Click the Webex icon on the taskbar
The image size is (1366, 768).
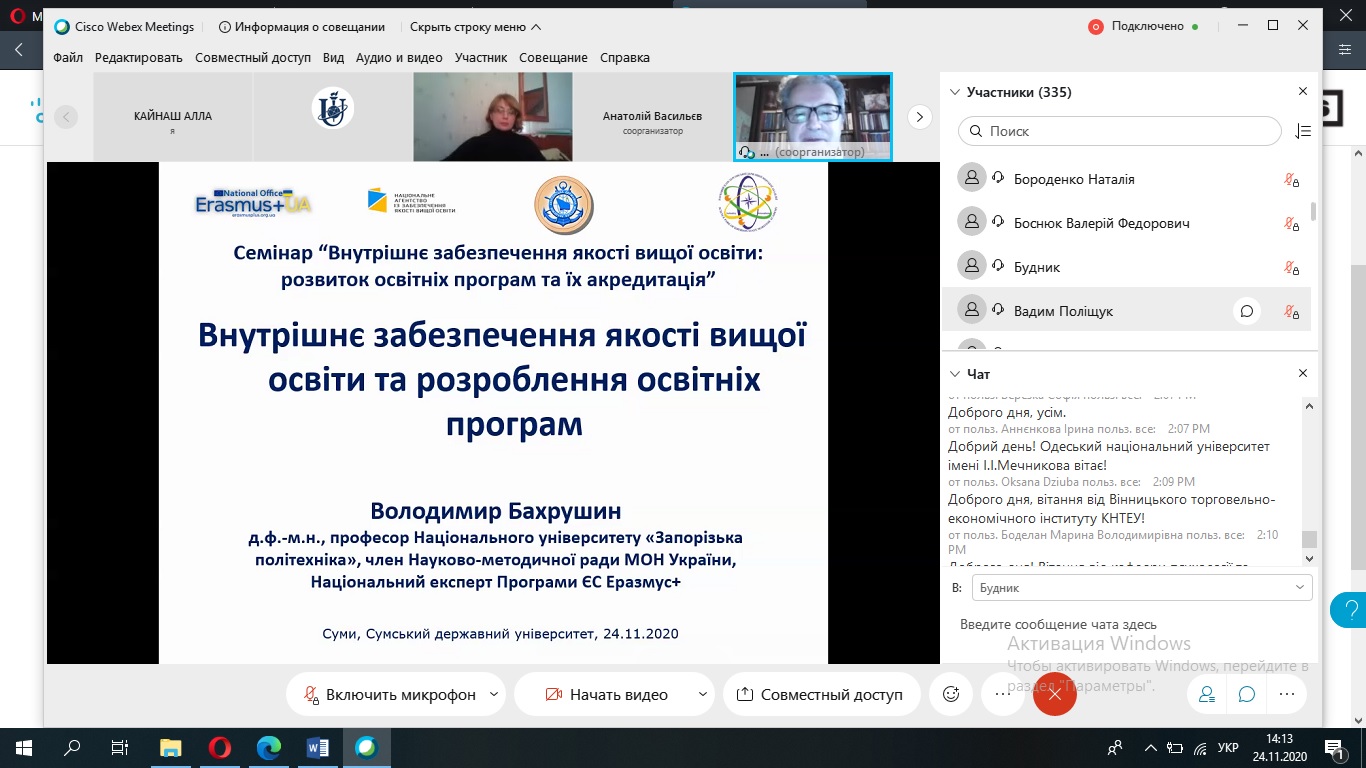[x=366, y=748]
